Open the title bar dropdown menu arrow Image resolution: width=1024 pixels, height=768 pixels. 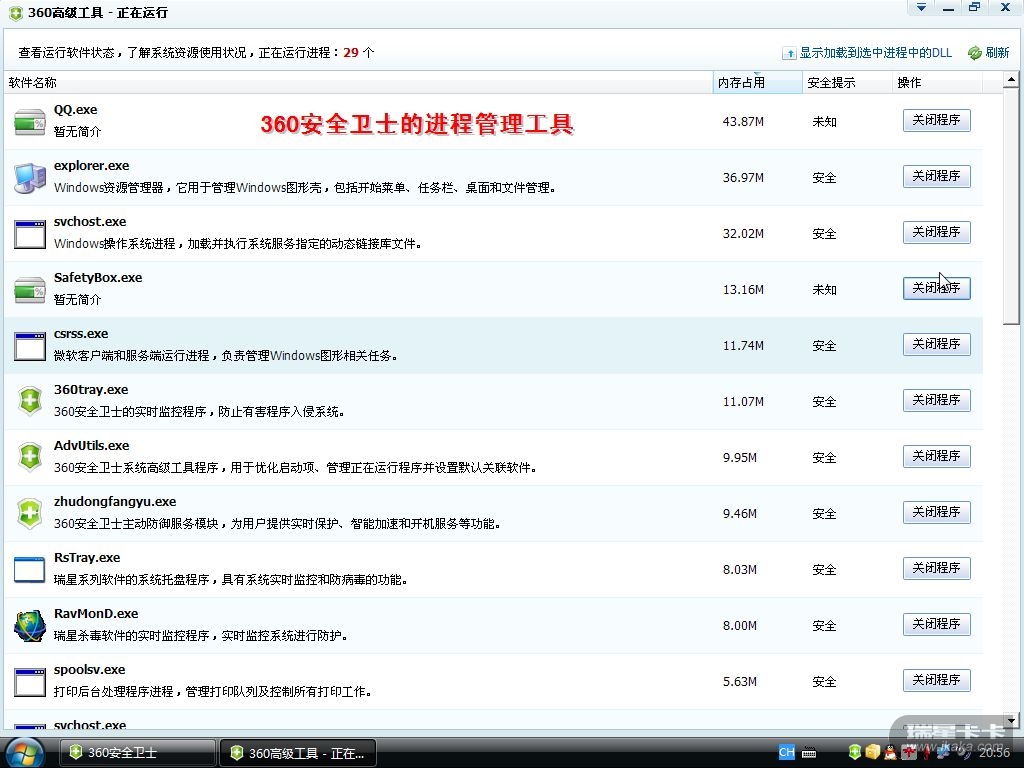tap(920, 8)
